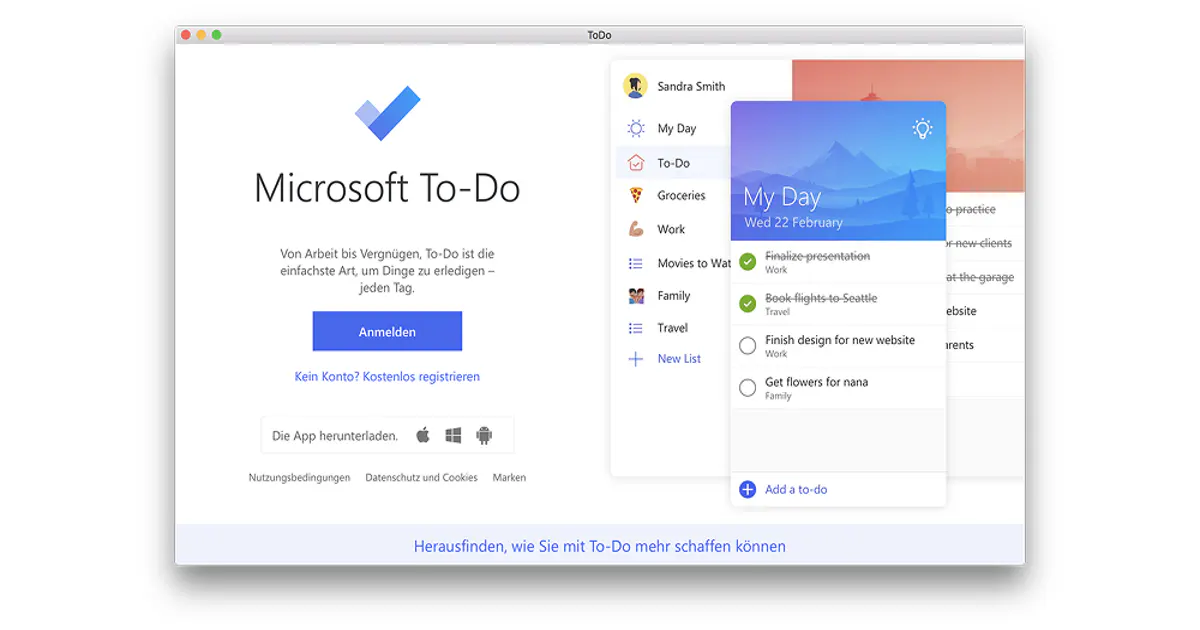The height and width of the screenshot is (630, 1200).
Task: Click the Android download icon
Action: tap(484, 435)
